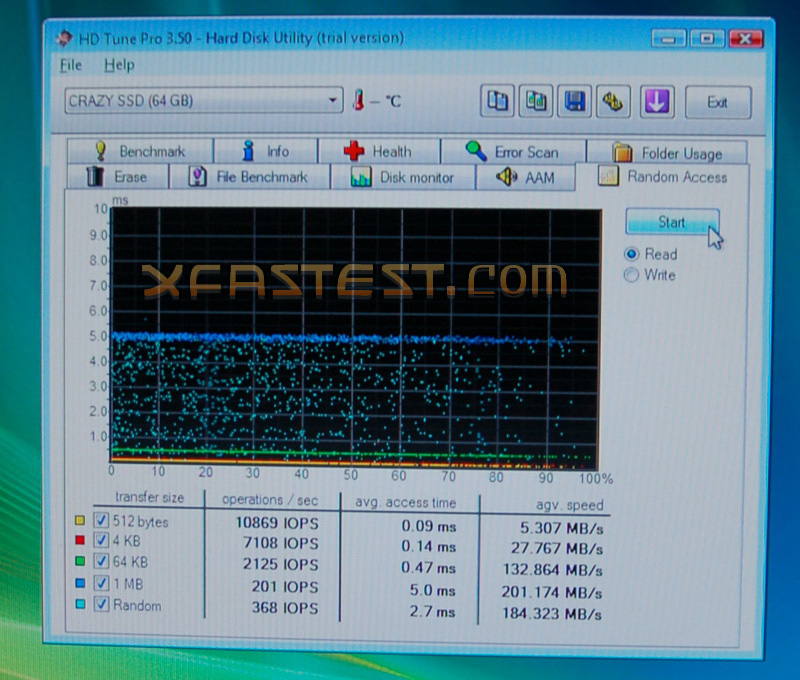Click the copy screenshot toolbar icon
Viewport: 800px width, 680px height.
536,102
